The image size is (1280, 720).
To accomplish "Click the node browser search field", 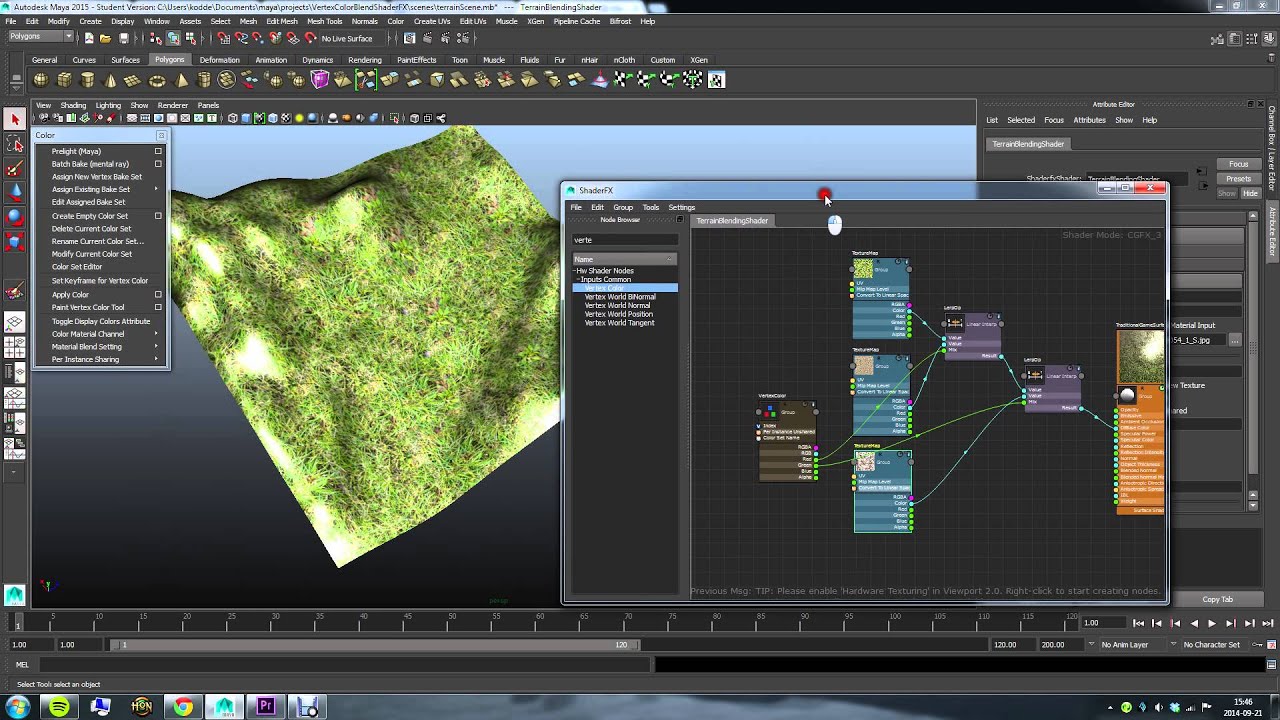I will point(624,240).
